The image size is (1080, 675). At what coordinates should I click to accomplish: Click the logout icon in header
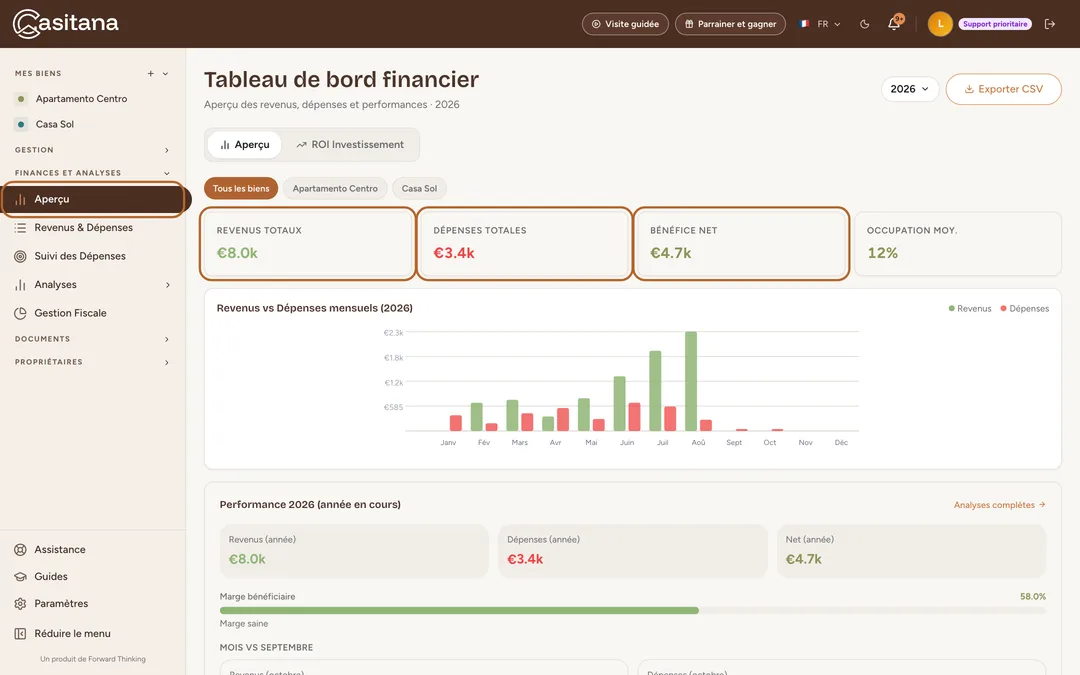tap(1050, 24)
